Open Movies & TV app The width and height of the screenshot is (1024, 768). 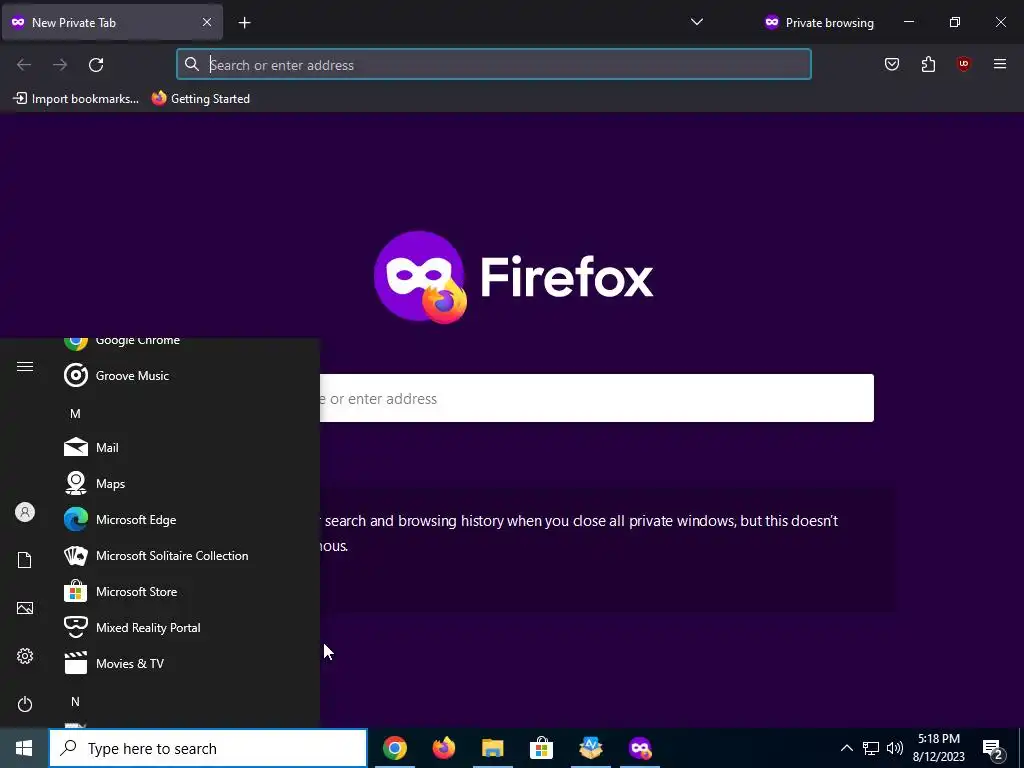click(x=191, y=664)
